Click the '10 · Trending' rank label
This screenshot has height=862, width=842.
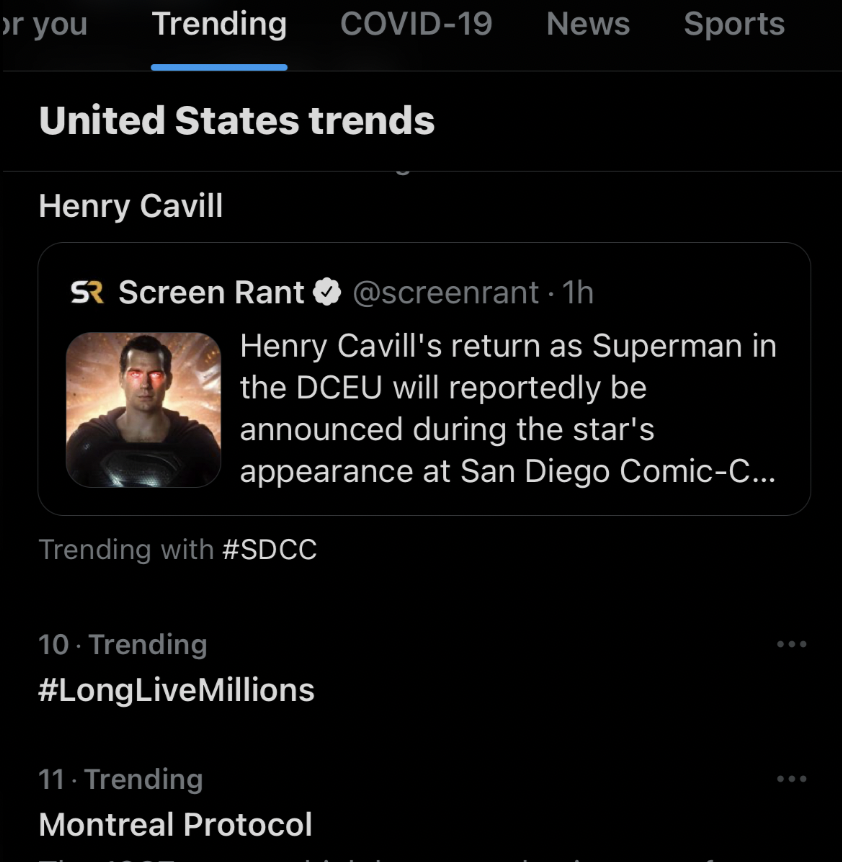(x=122, y=645)
